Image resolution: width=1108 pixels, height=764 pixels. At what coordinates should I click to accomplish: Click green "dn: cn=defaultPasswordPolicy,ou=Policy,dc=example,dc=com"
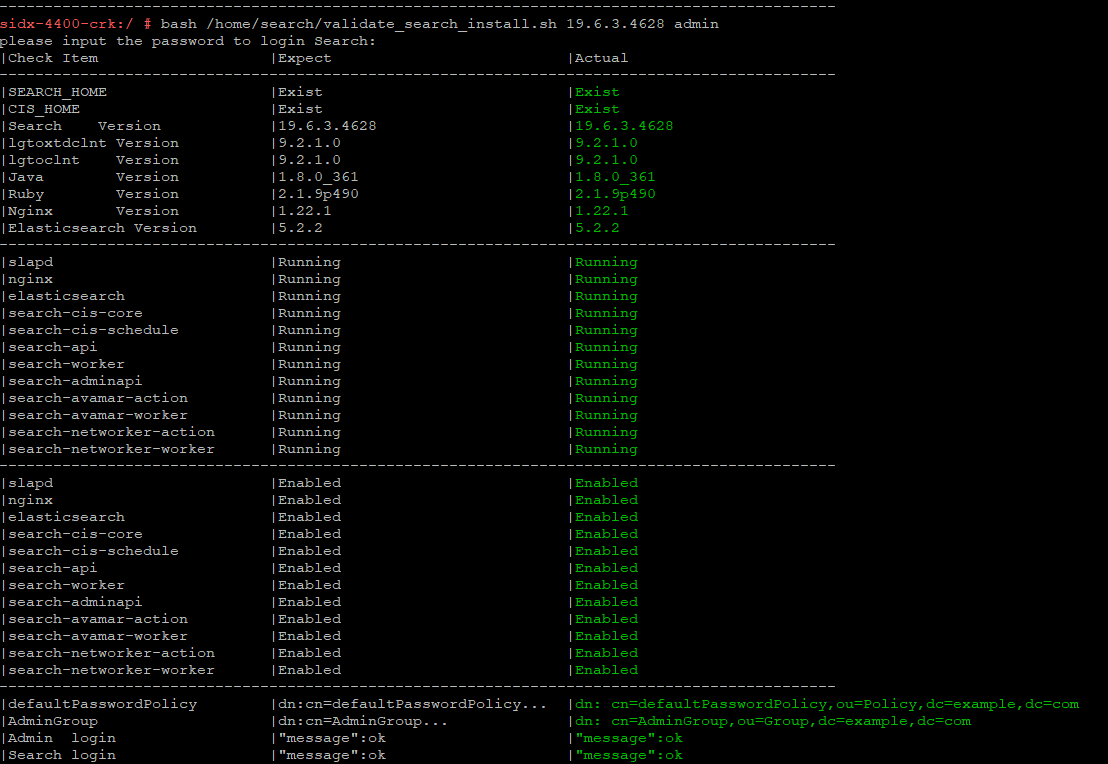click(x=827, y=704)
